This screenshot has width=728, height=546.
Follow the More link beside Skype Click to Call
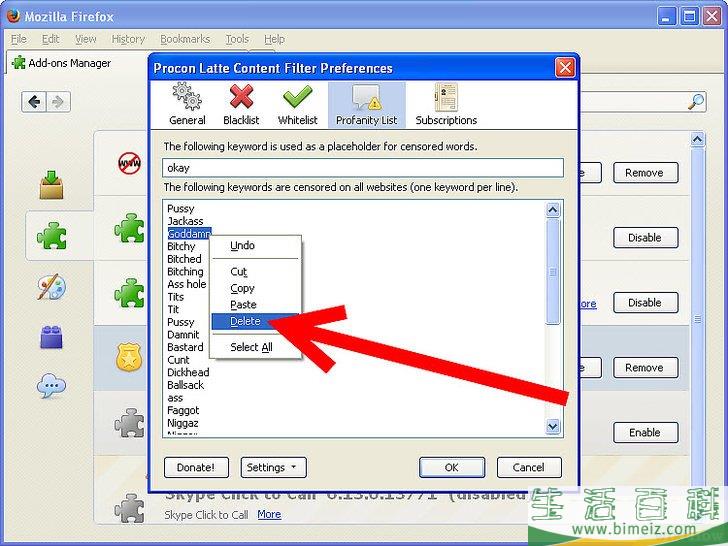[269, 514]
